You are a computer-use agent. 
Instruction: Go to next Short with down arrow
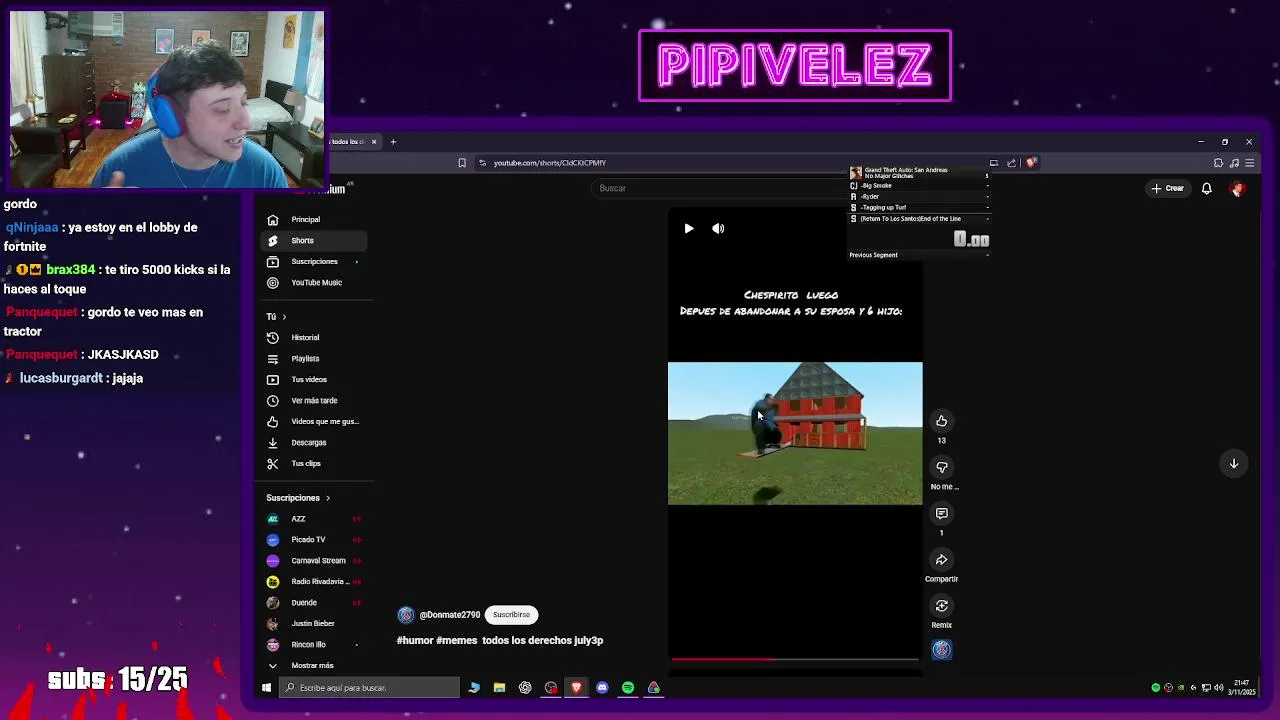pyautogui.click(x=1234, y=463)
